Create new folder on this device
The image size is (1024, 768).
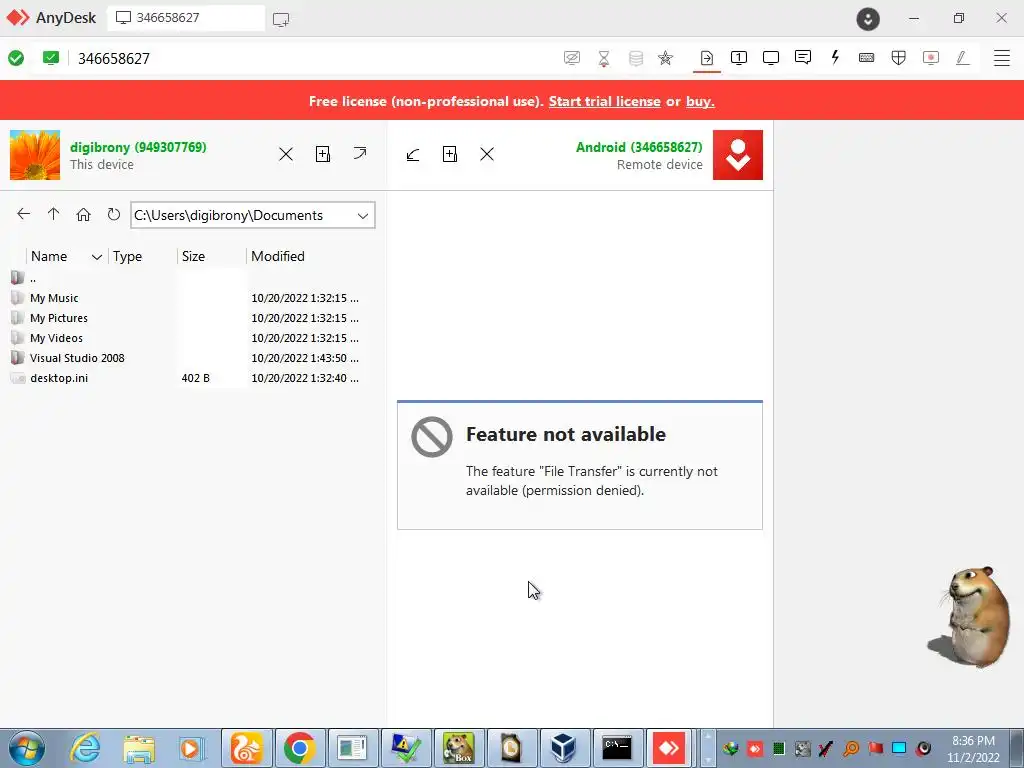pyautogui.click(x=323, y=154)
